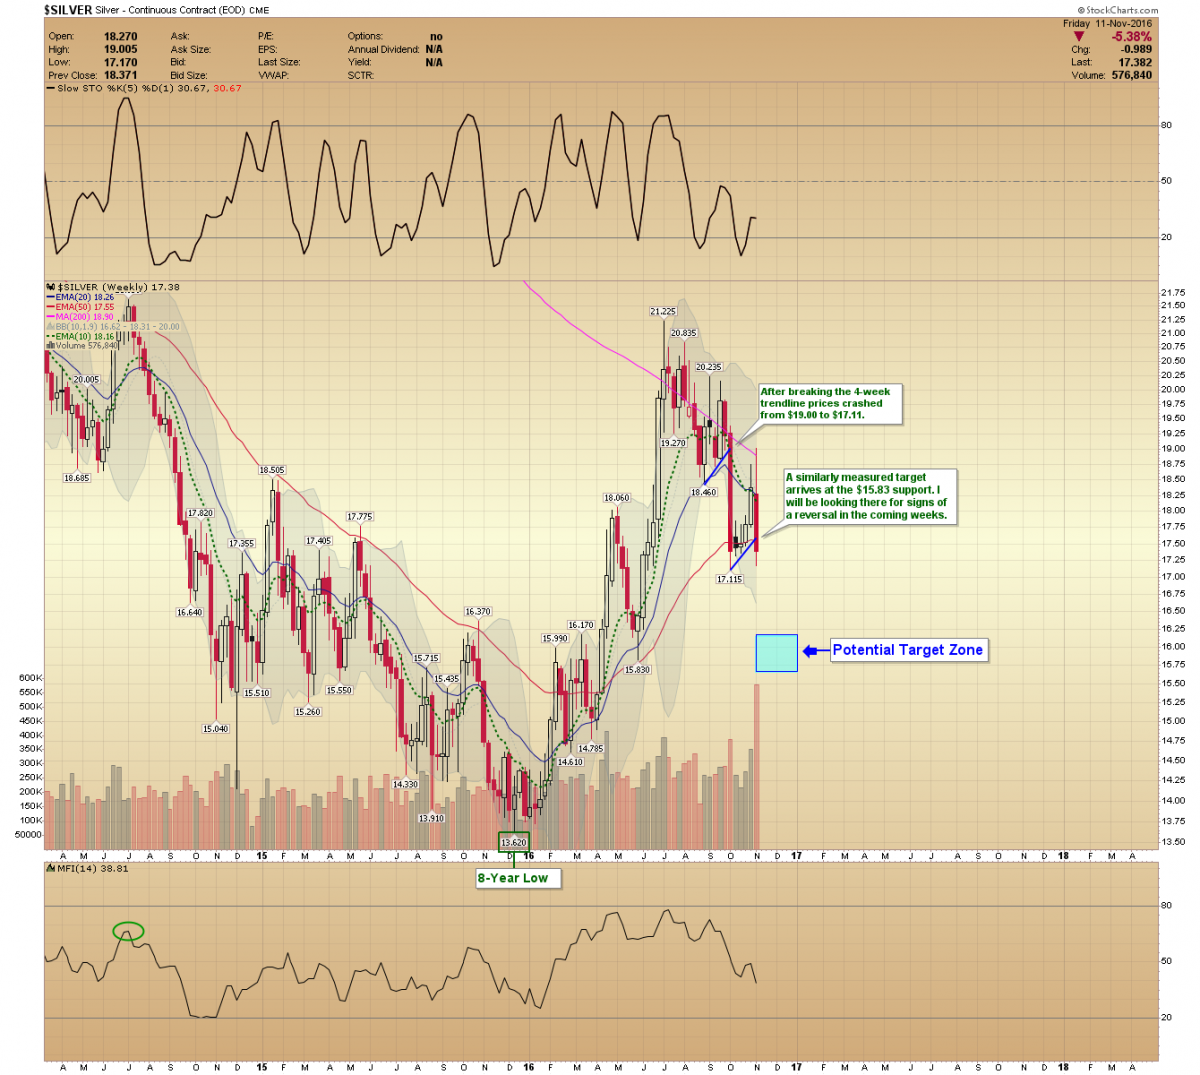Select the candlestick icon beside $SILVER (Weekly)

coord(50,287)
